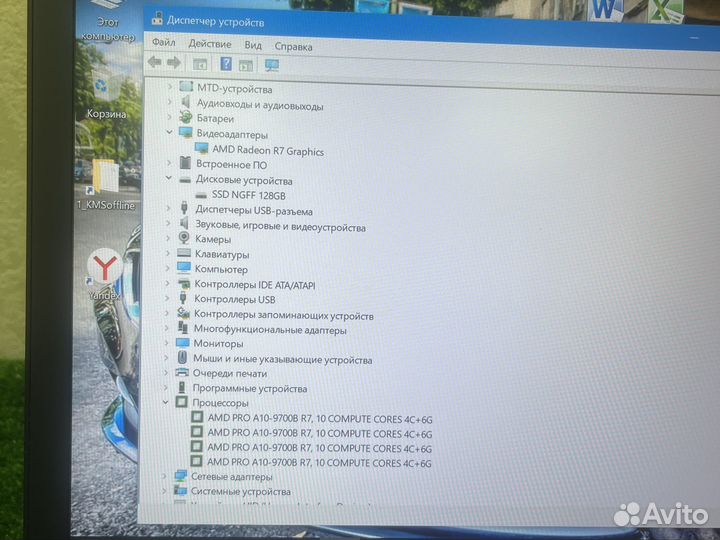Collapse the Дисковые устройства node

click(169, 178)
